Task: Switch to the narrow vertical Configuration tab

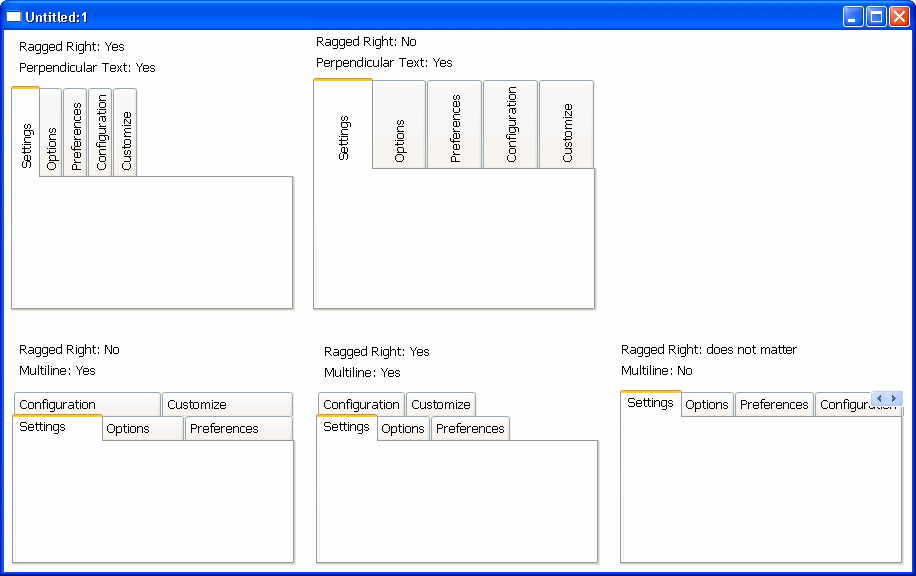Action: coord(101,132)
